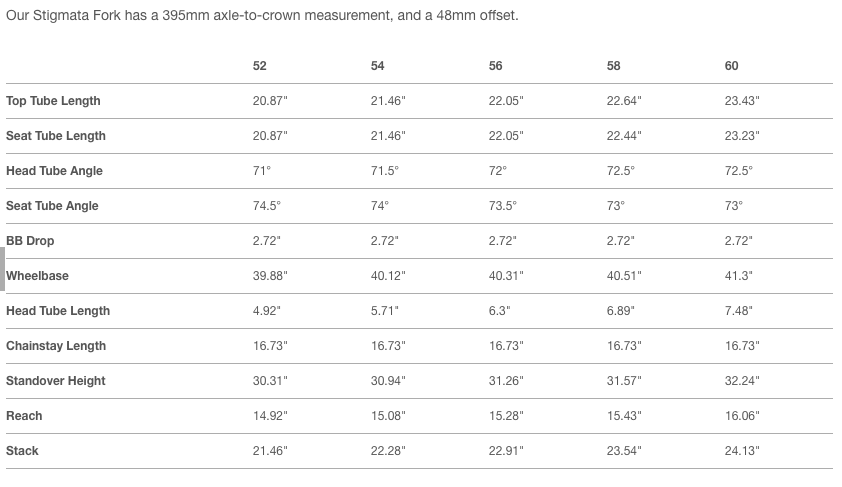Image resolution: width=842 pixels, height=487 pixels.
Task: Select the Head Tube Length row label
Action: 58,311
